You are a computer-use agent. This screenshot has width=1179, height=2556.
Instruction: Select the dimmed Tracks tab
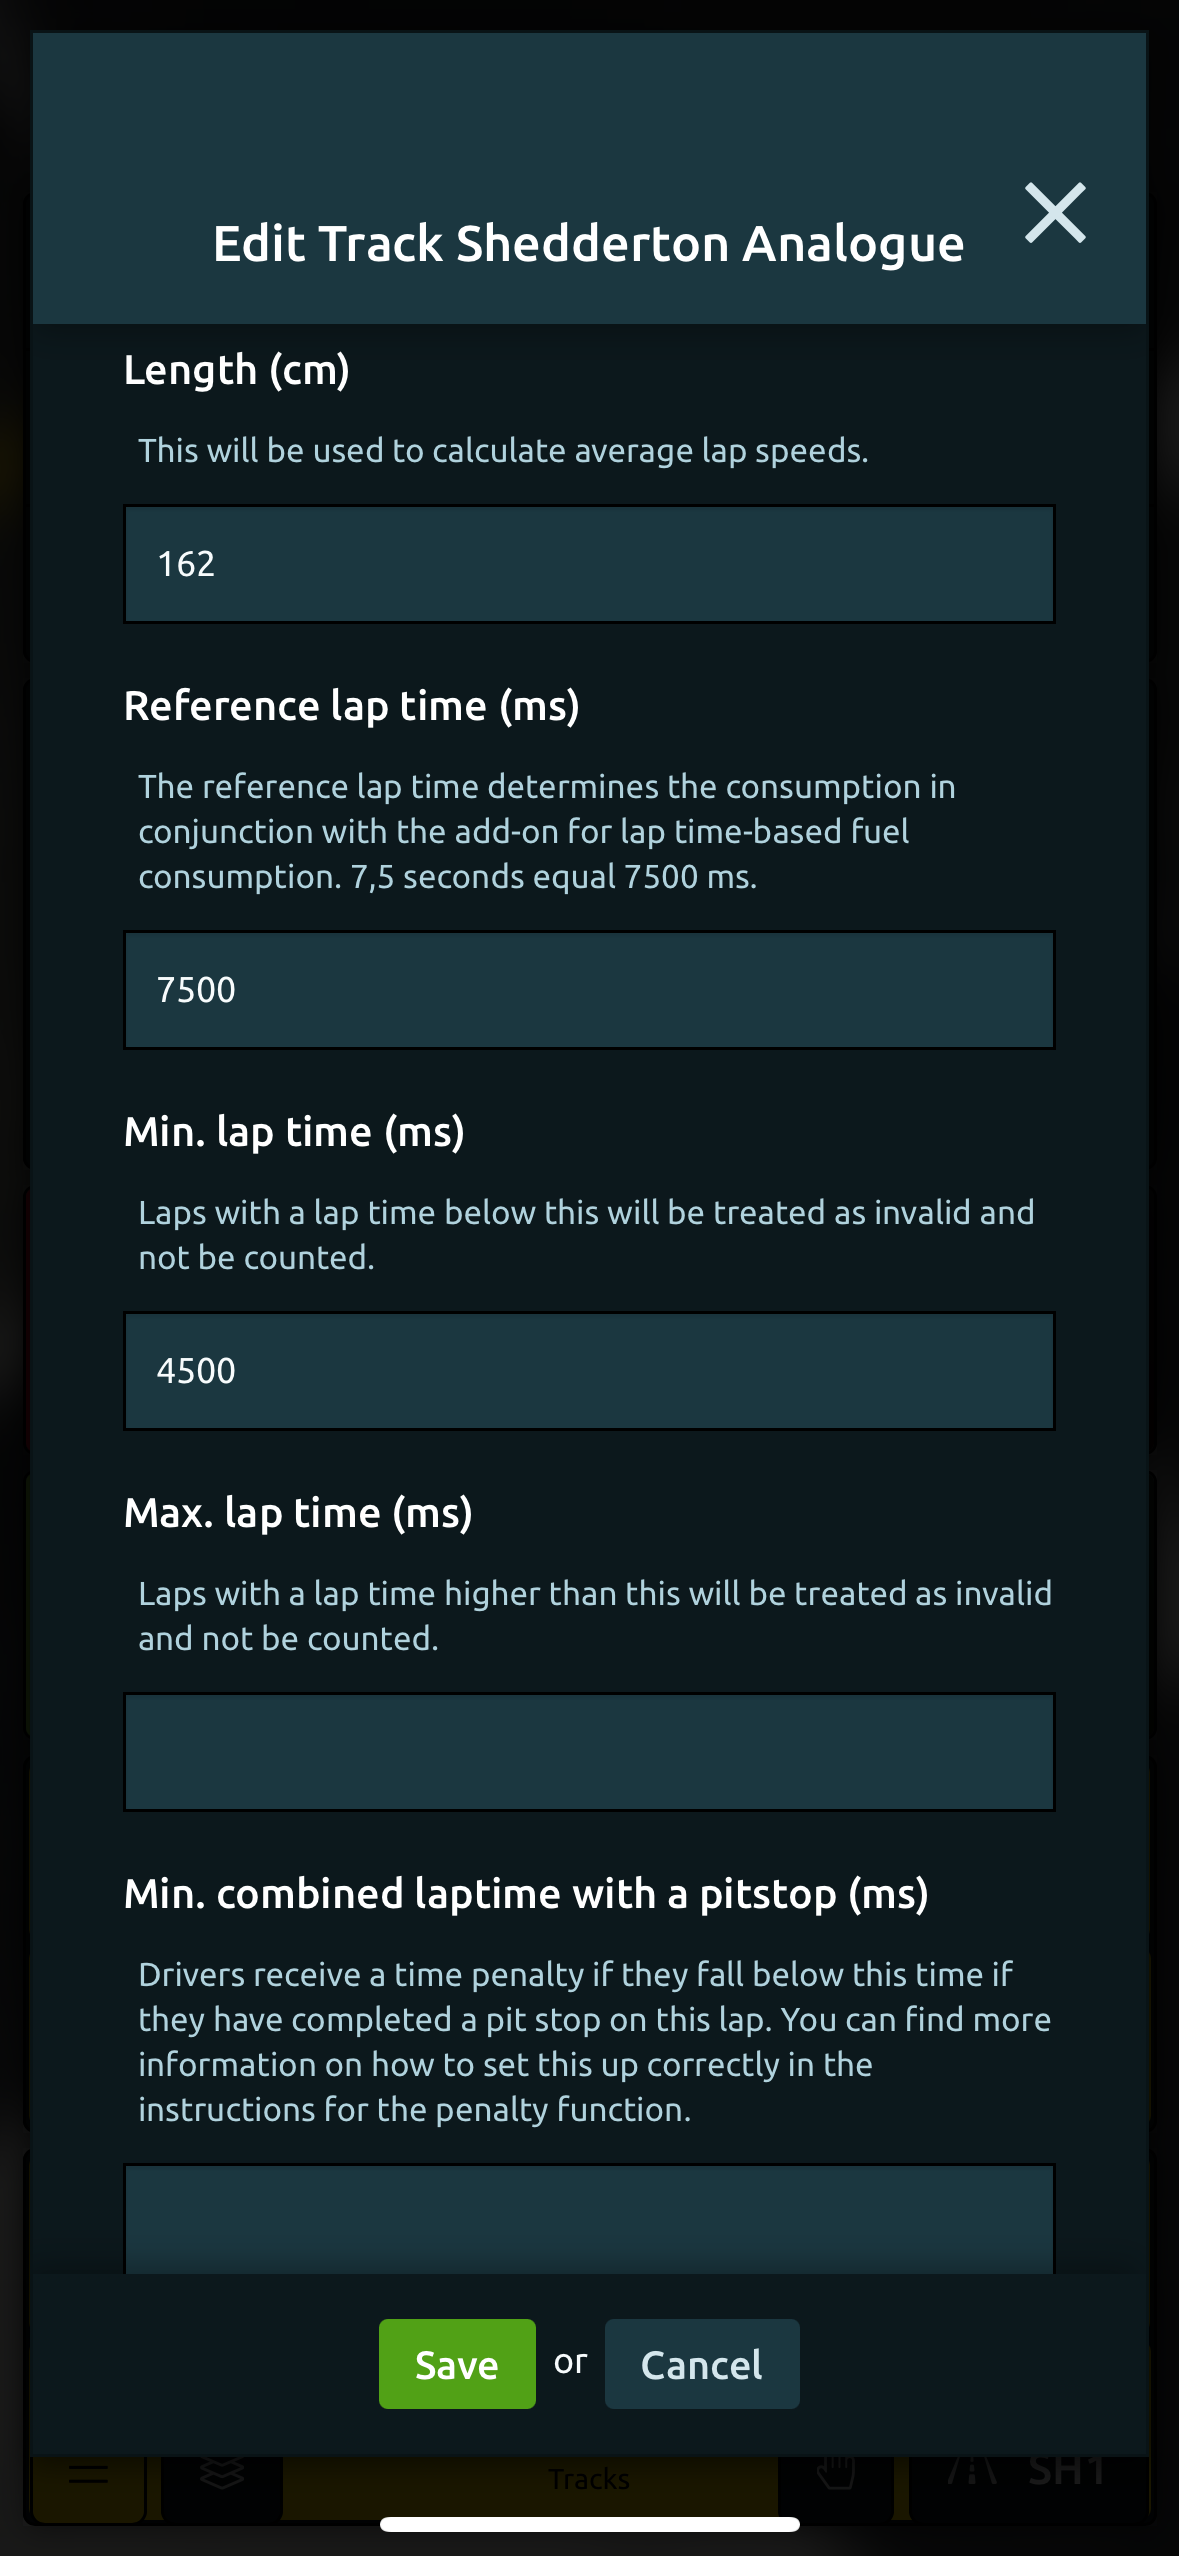click(589, 2479)
